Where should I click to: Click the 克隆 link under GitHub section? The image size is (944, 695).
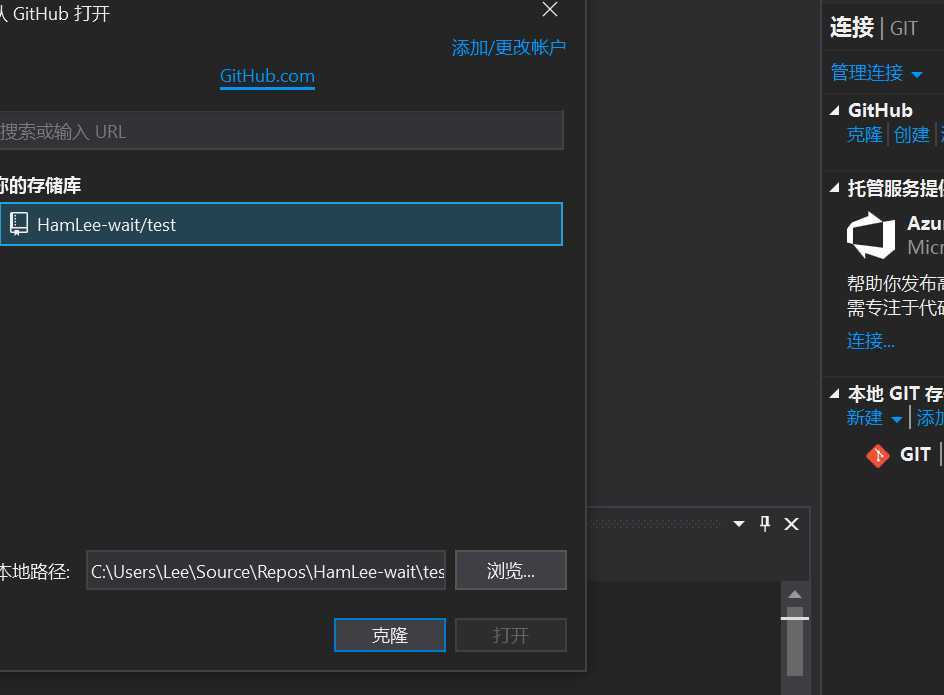(865, 134)
